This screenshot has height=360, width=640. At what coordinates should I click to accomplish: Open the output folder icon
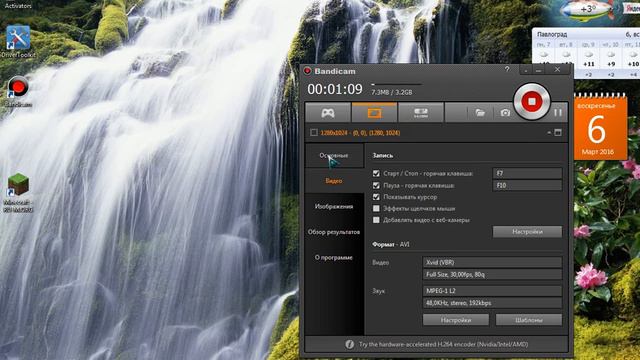(x=480, y=113)
